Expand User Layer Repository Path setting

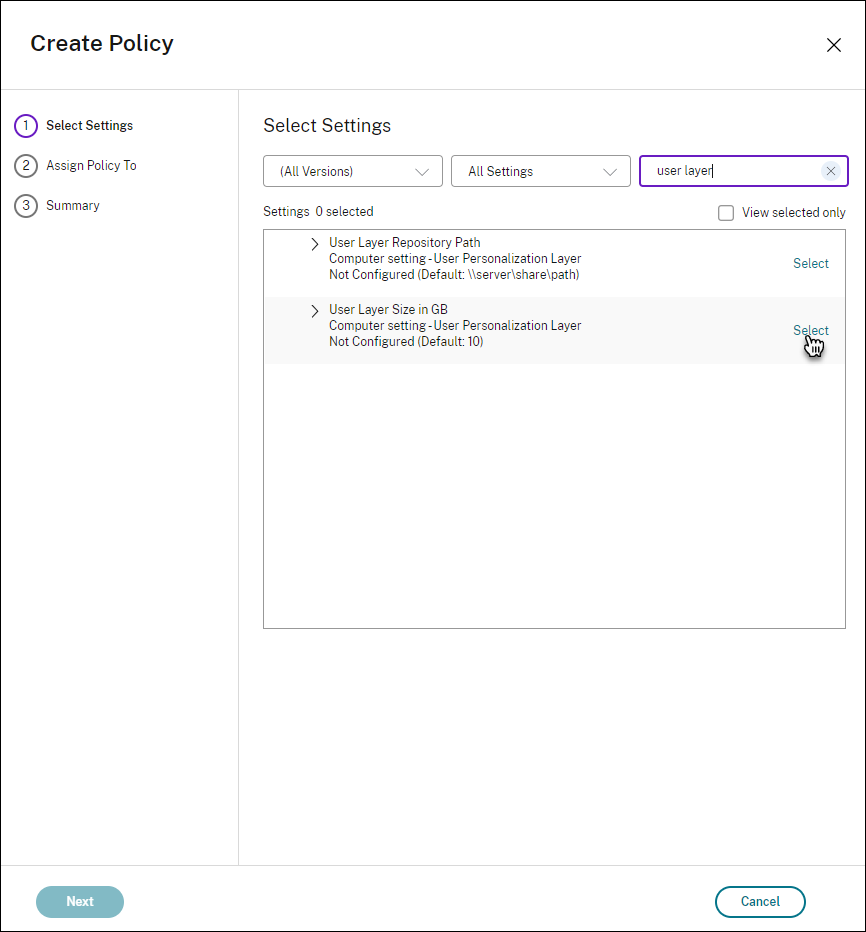pyautogui.click(x=315, y=244)
